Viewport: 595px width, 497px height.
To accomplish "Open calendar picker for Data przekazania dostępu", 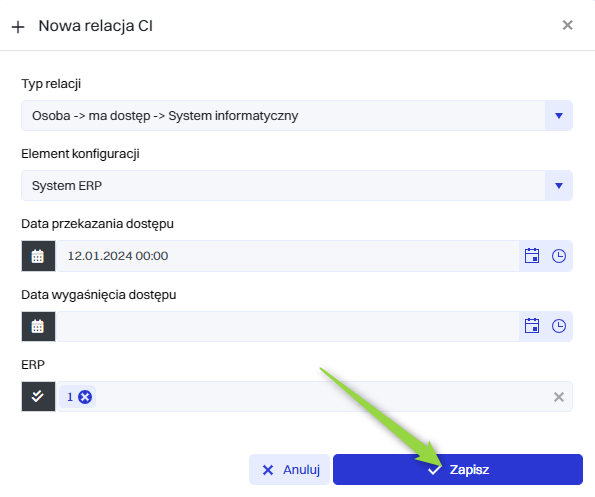I will tap(532, 256).
